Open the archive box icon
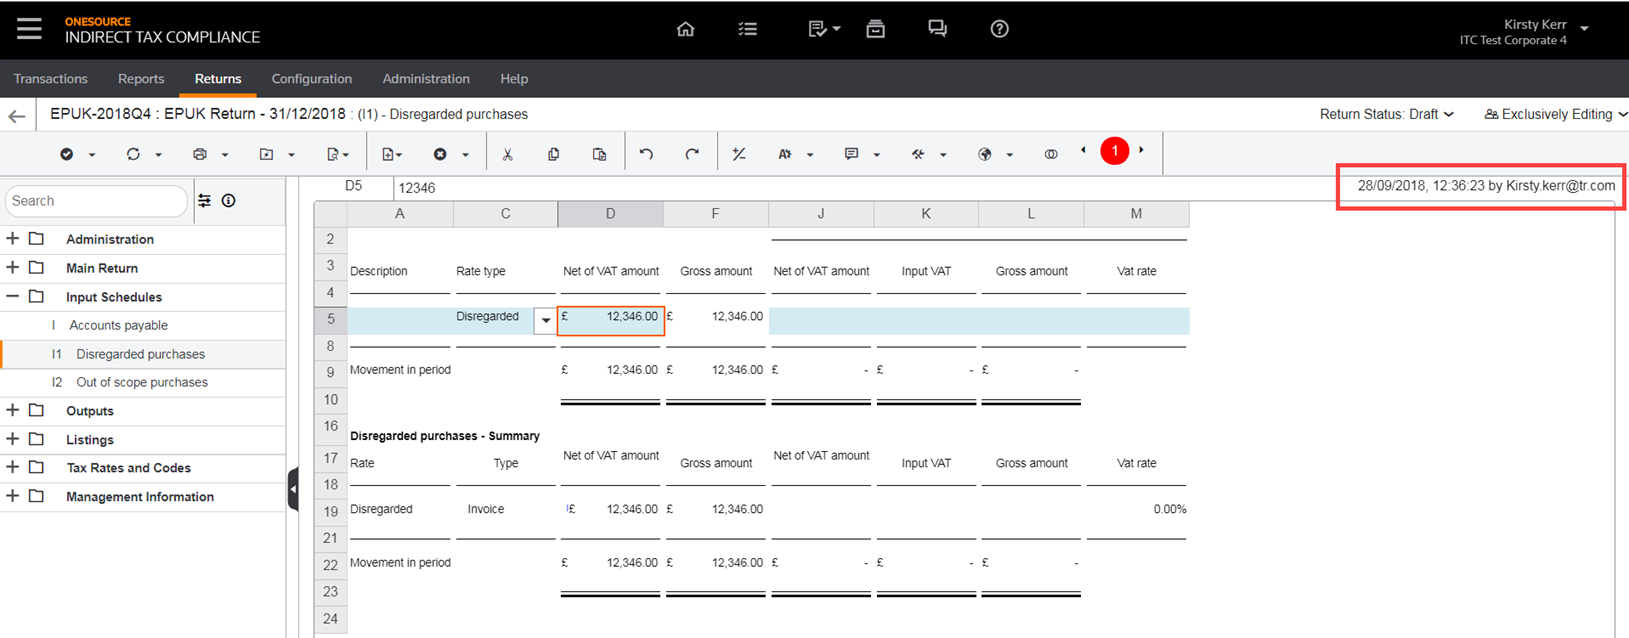The width and height of the screenshot is (1629, 638). [x=875, y=29]
